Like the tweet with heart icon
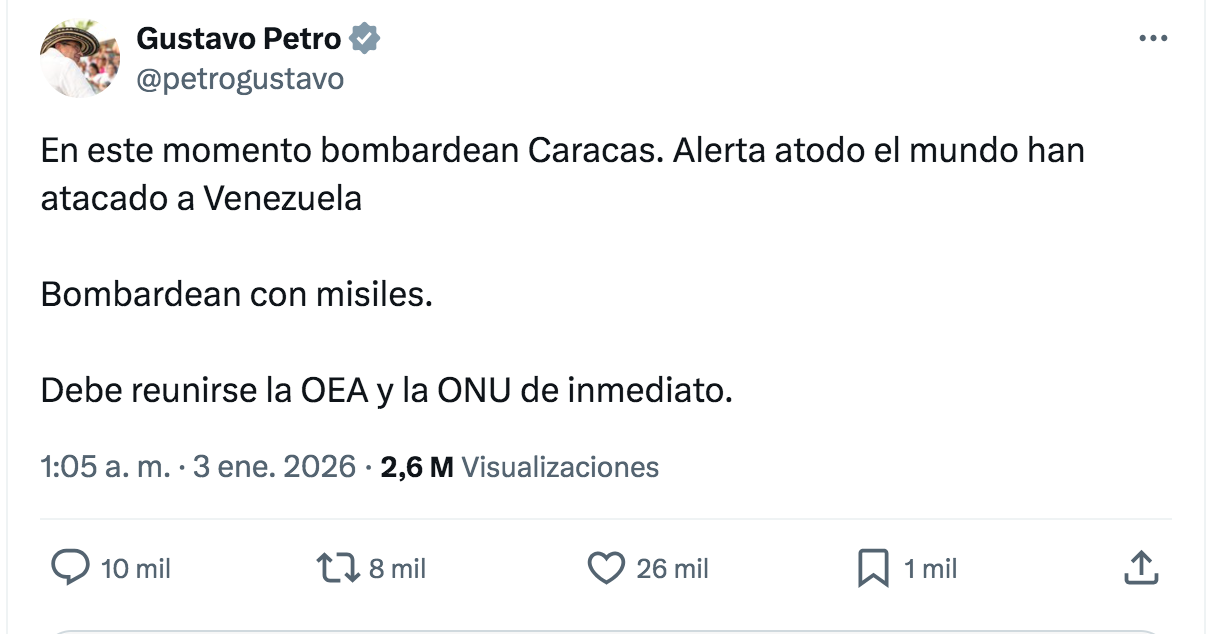This screenshot has height=634, width=1208. (x=604, y=568)
